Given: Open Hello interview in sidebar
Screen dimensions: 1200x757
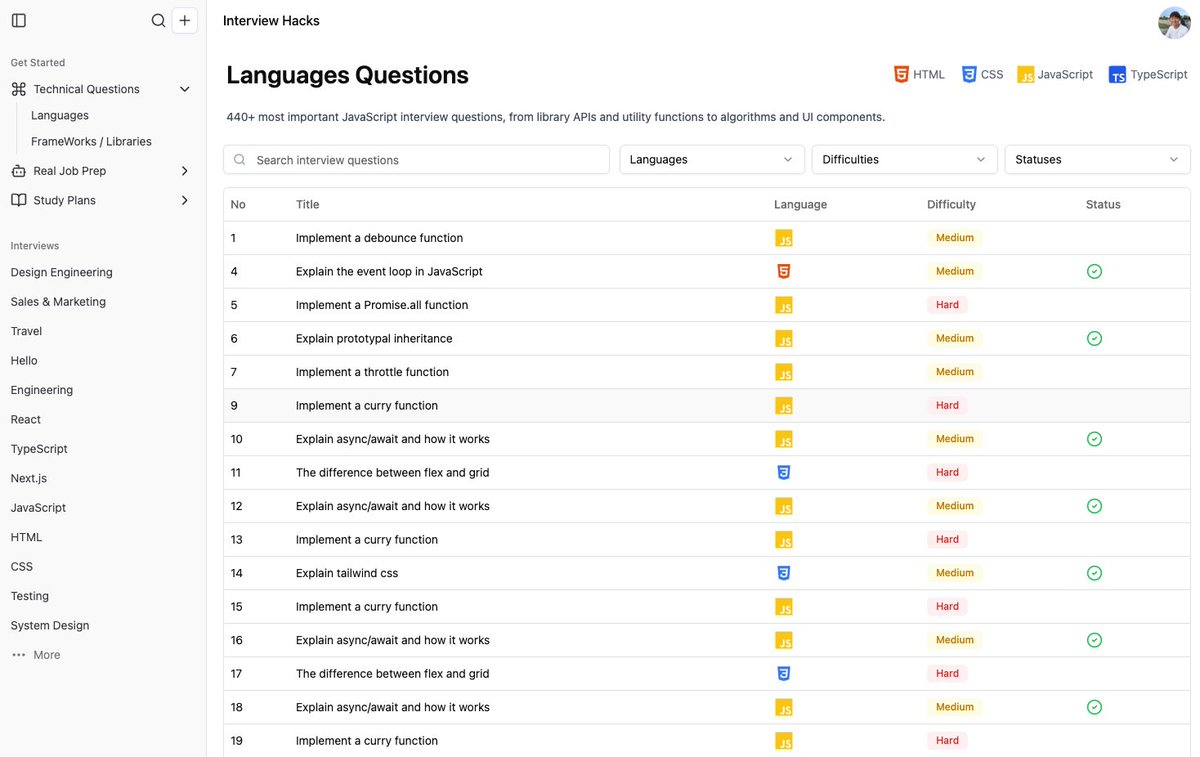Looking at the screenshot, I should (x=24, y=360).
